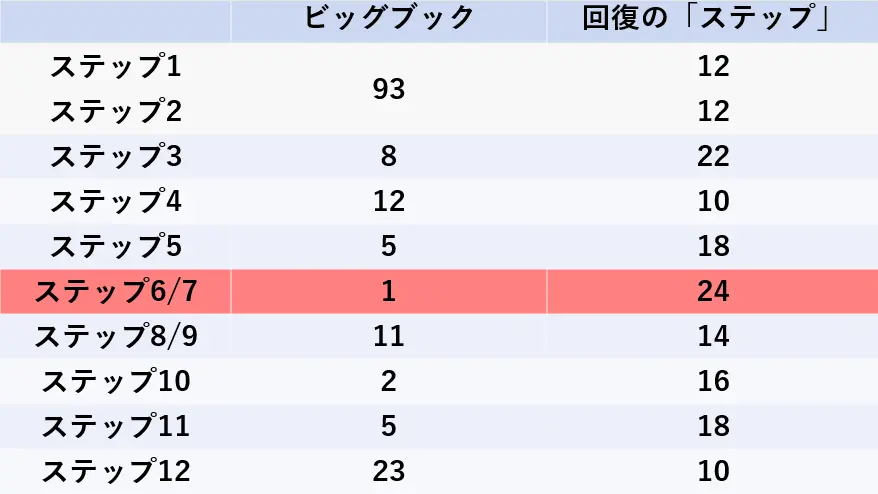The image size is (878, 494).
Task: Click the 回復の「ステップ」 column header
Action: click(x=707, y=18)
